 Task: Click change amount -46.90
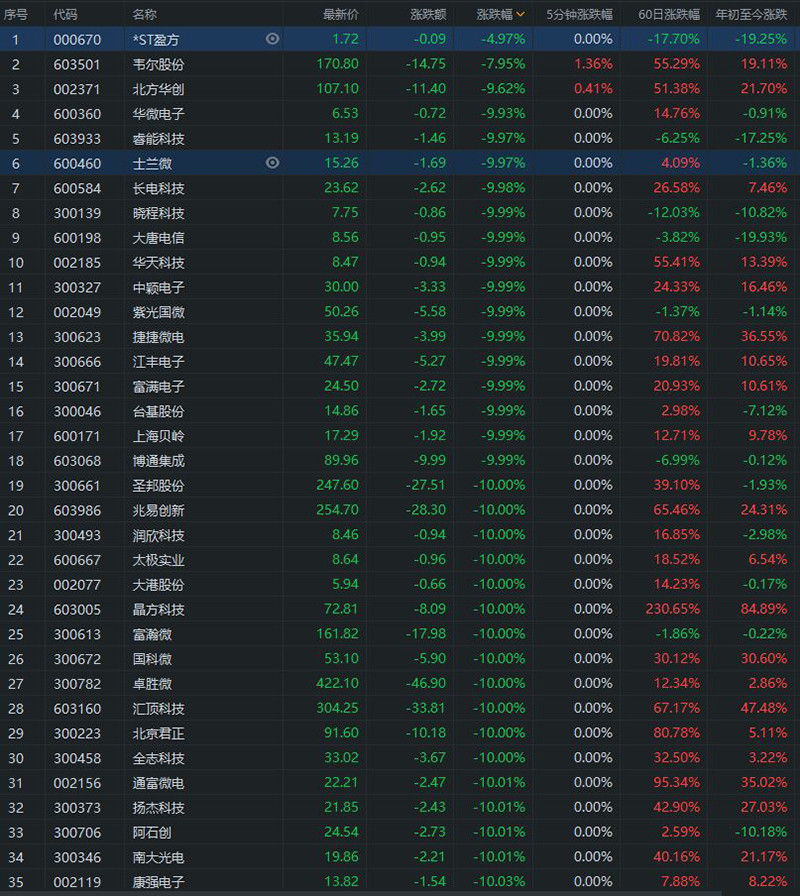pyautogui.click(x=426, y=683)
